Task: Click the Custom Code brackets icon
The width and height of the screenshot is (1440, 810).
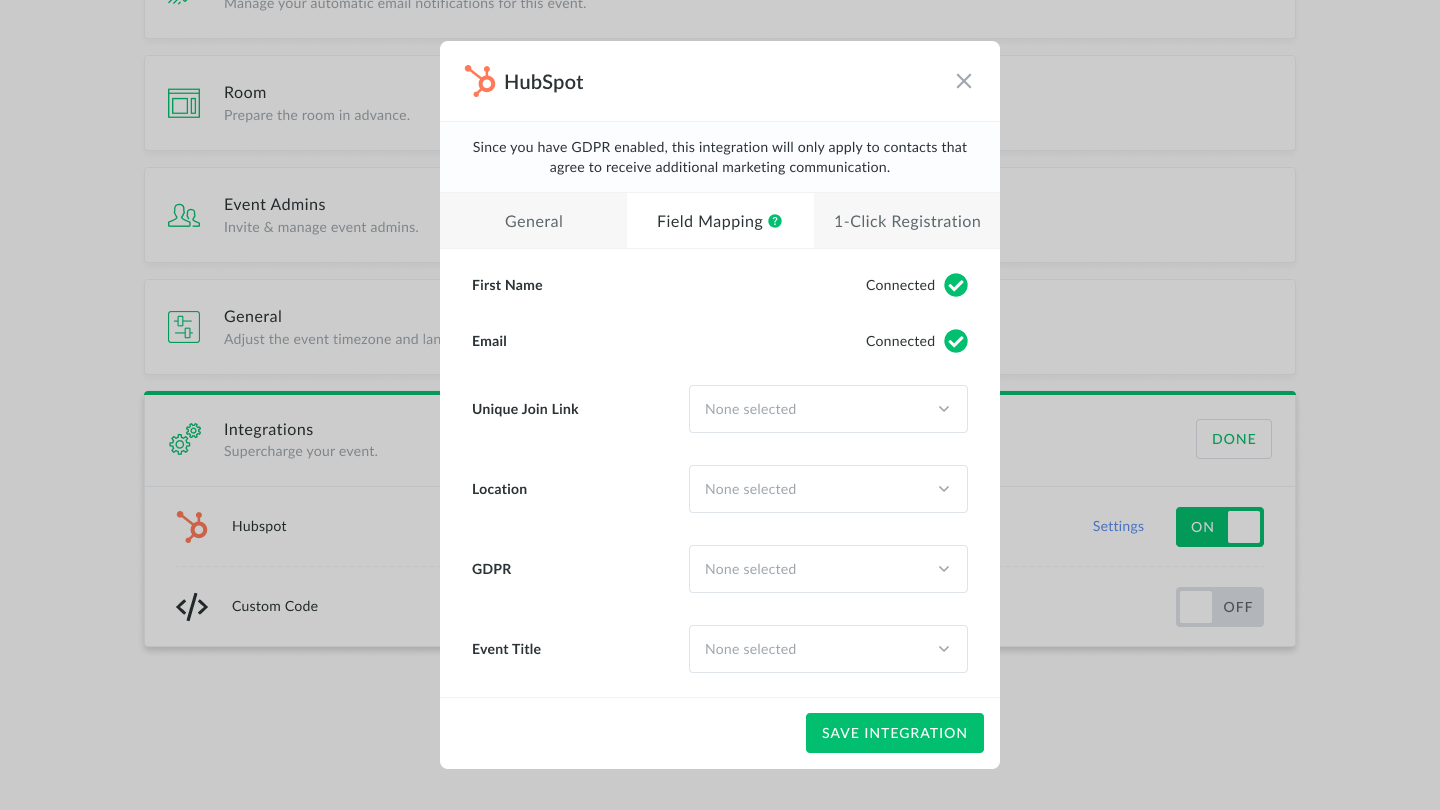Action: point(192,607)
